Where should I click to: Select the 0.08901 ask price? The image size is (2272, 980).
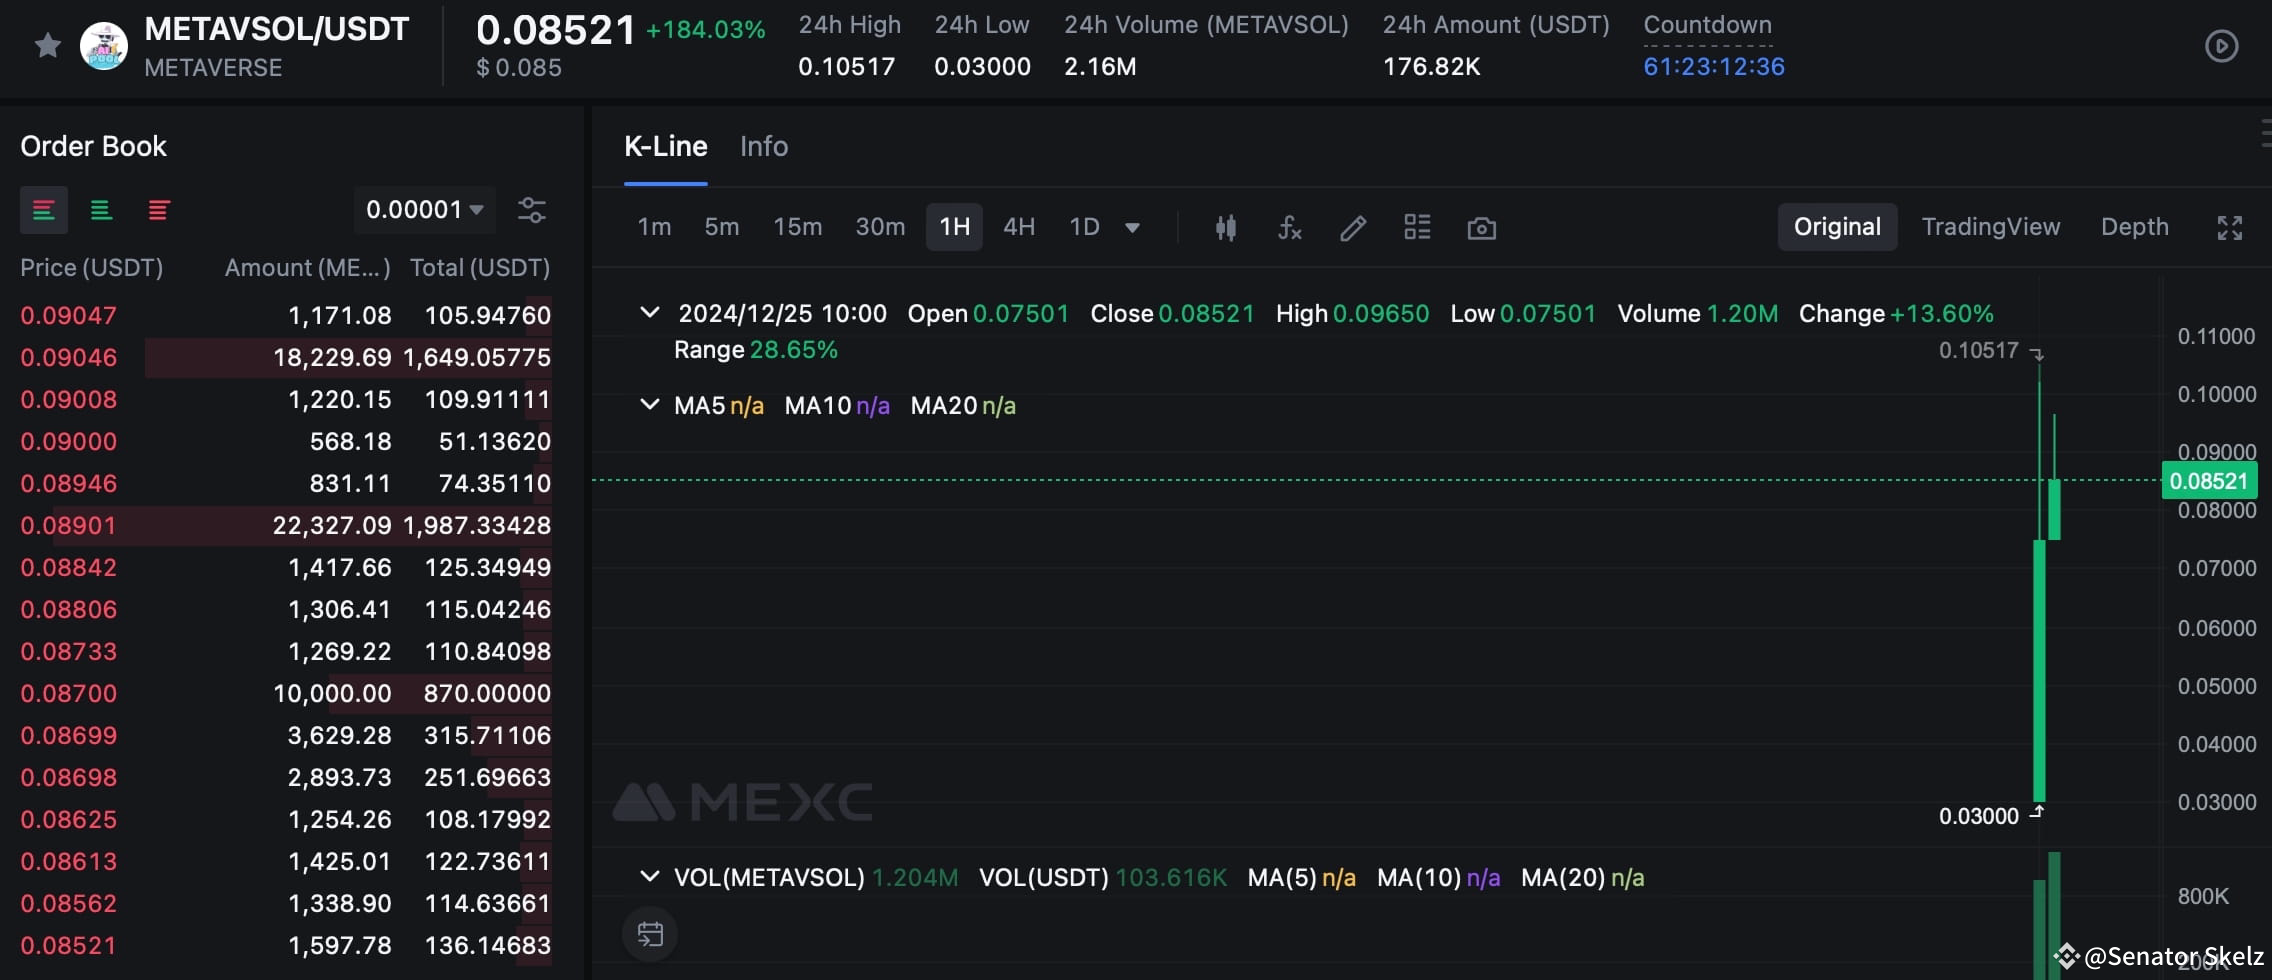tap(69, 525)
